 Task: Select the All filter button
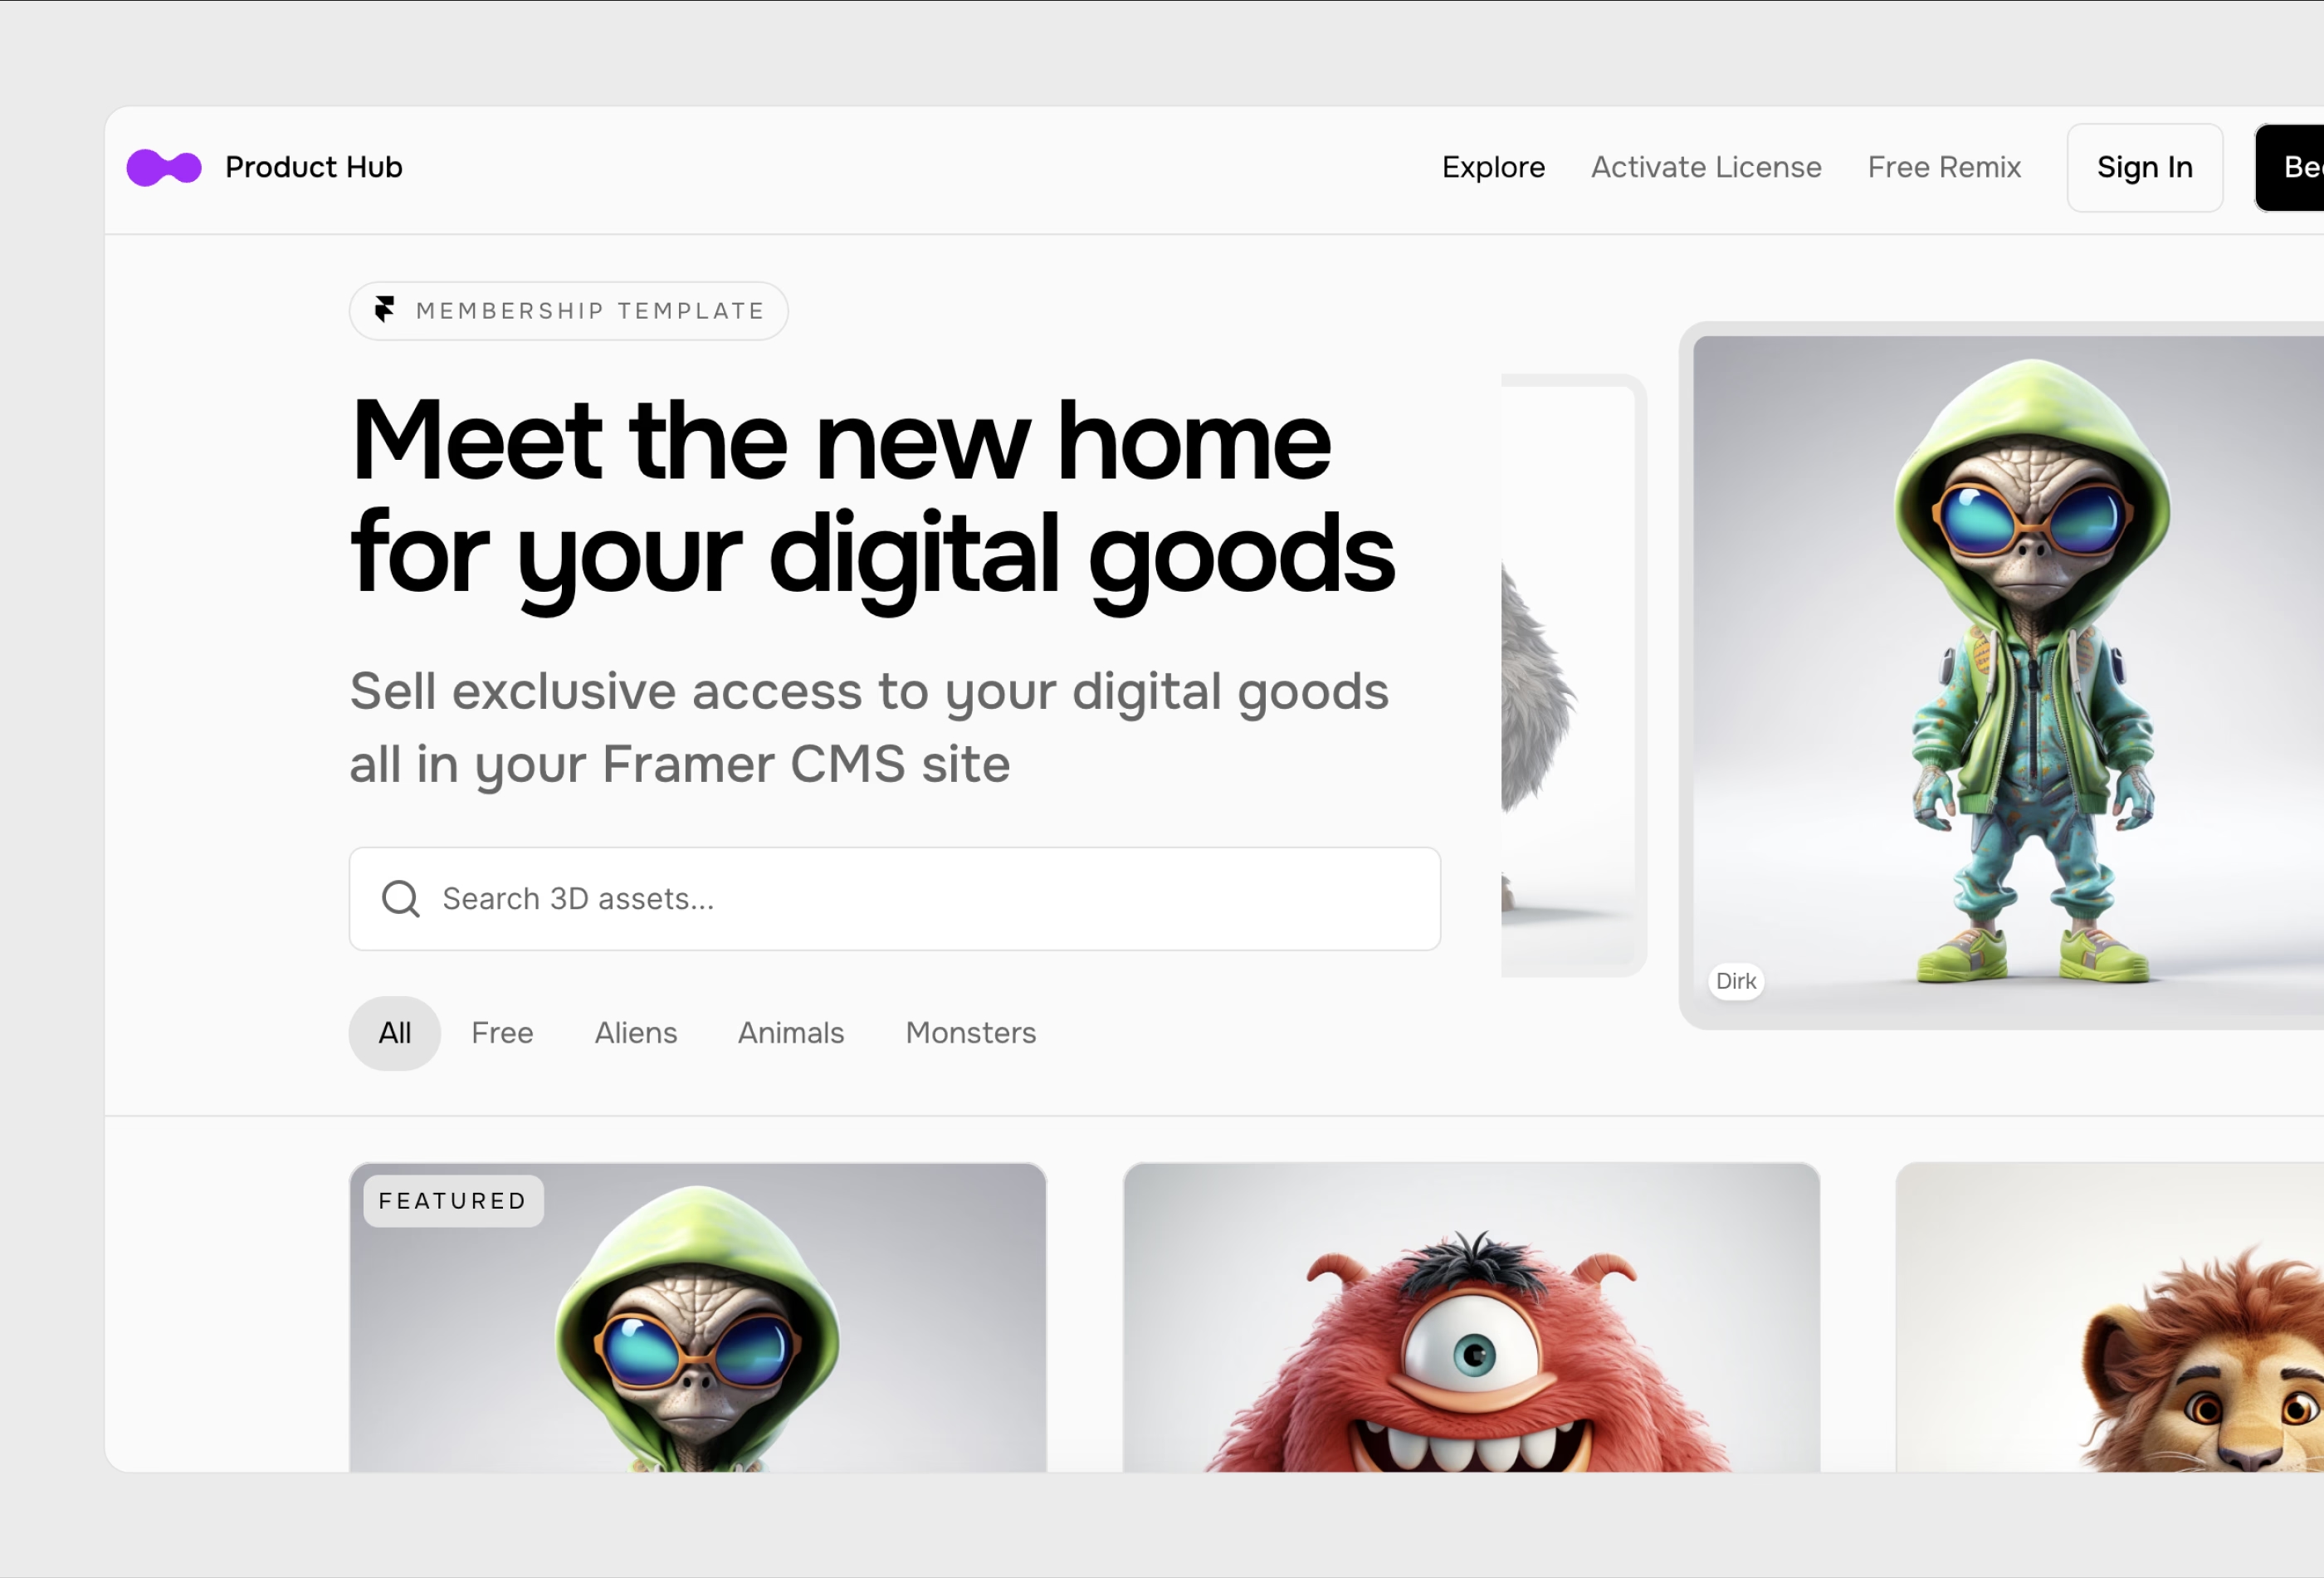(x=394, y=1032)
